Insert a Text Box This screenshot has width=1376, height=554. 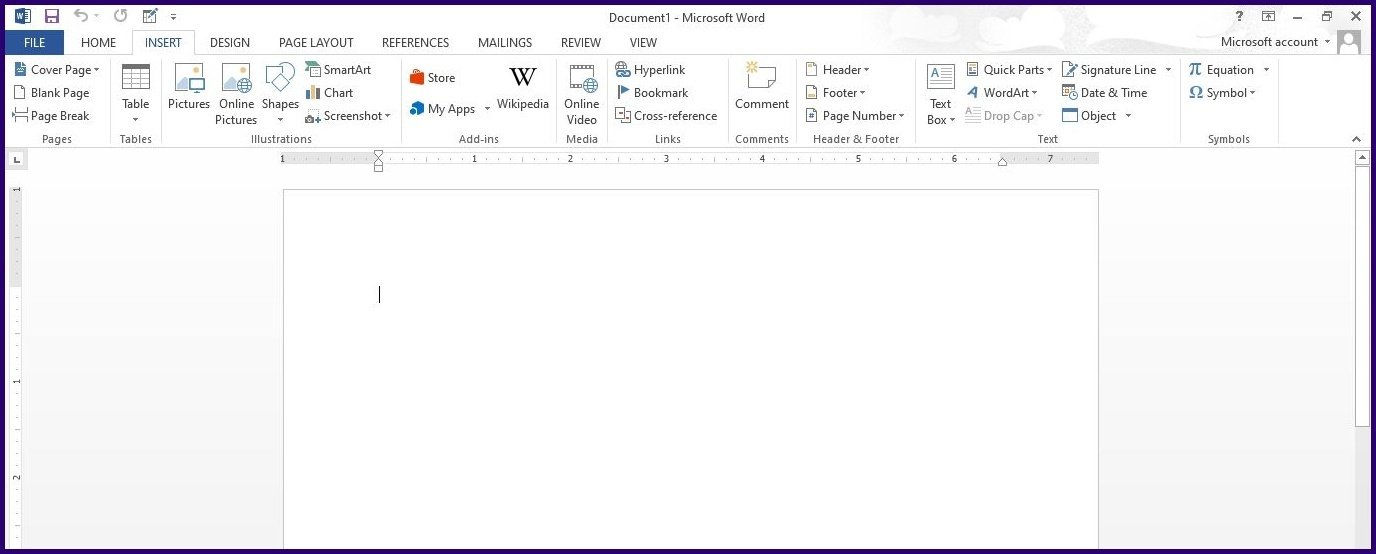pos(941,94)
